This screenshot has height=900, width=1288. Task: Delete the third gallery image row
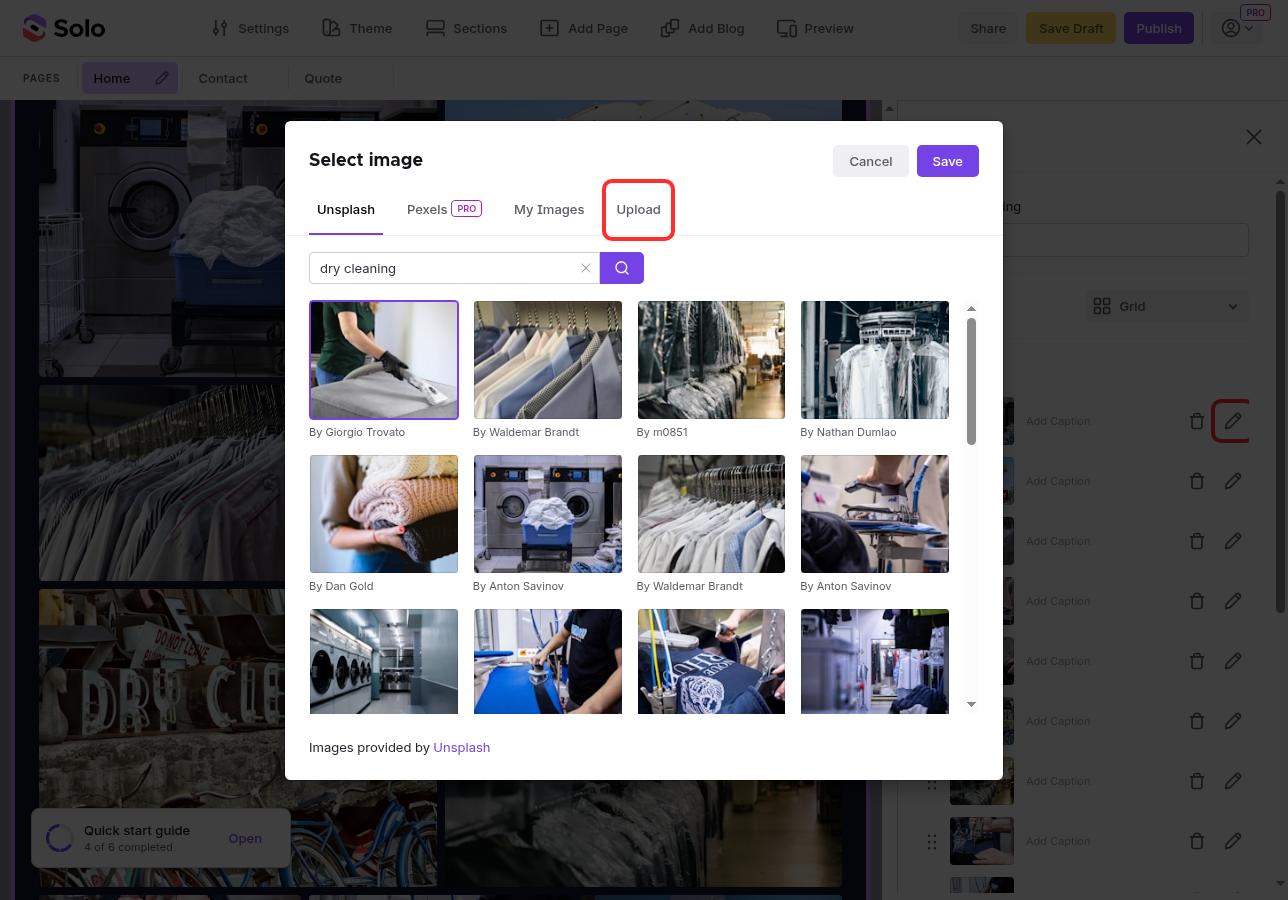(x=1196, y=541)
